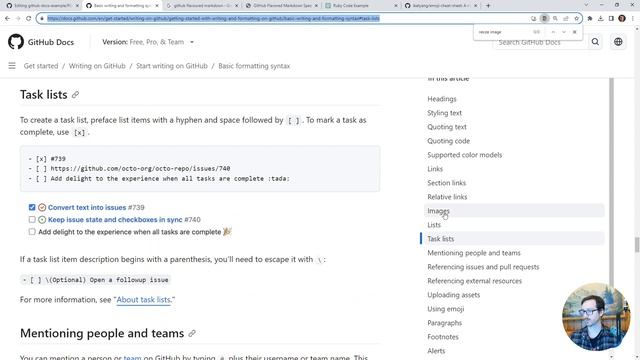The height and width of the screenshot is (360, 640).
Task: Click Writing on GitHub breadcrumb
Action: pyautogui.click(x=97, y=66)
